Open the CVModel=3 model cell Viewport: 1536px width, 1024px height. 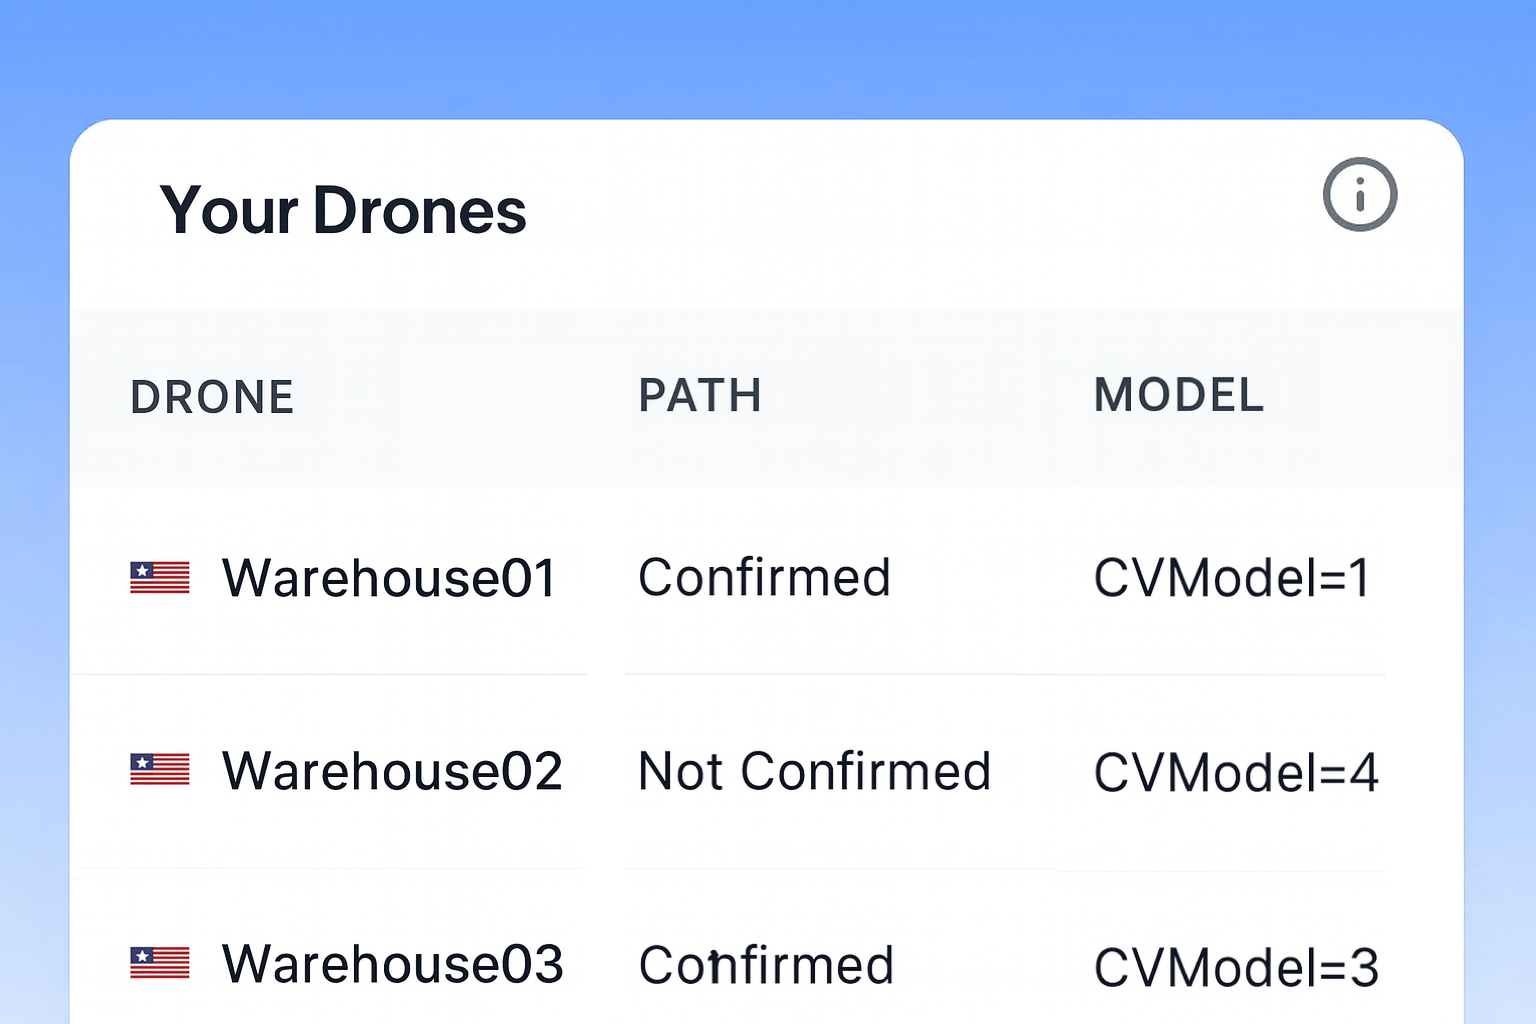point(1236,967)
